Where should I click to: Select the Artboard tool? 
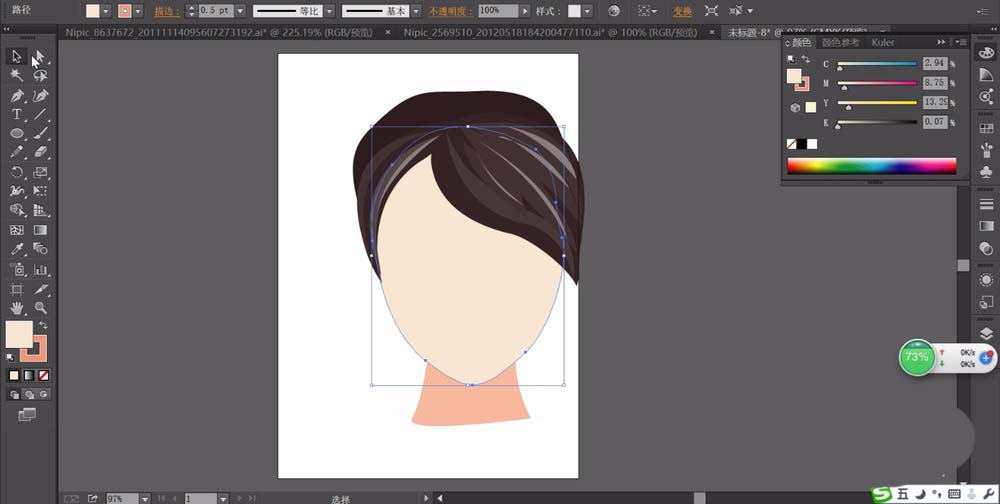point(17,289)
